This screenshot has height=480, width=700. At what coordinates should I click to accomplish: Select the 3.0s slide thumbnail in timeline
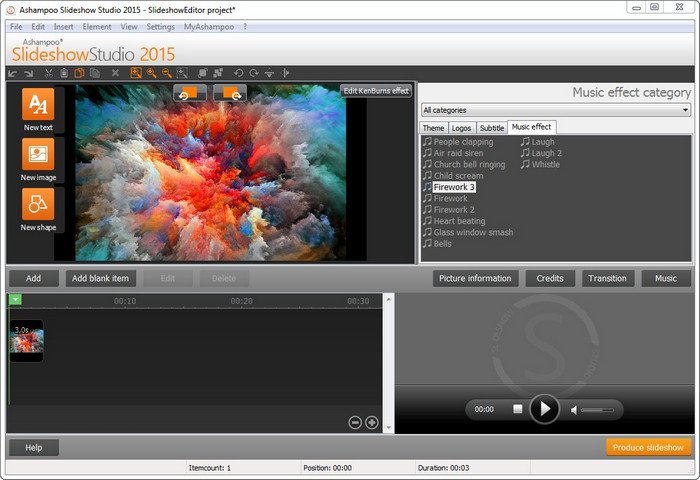click(x=27, y=341)
